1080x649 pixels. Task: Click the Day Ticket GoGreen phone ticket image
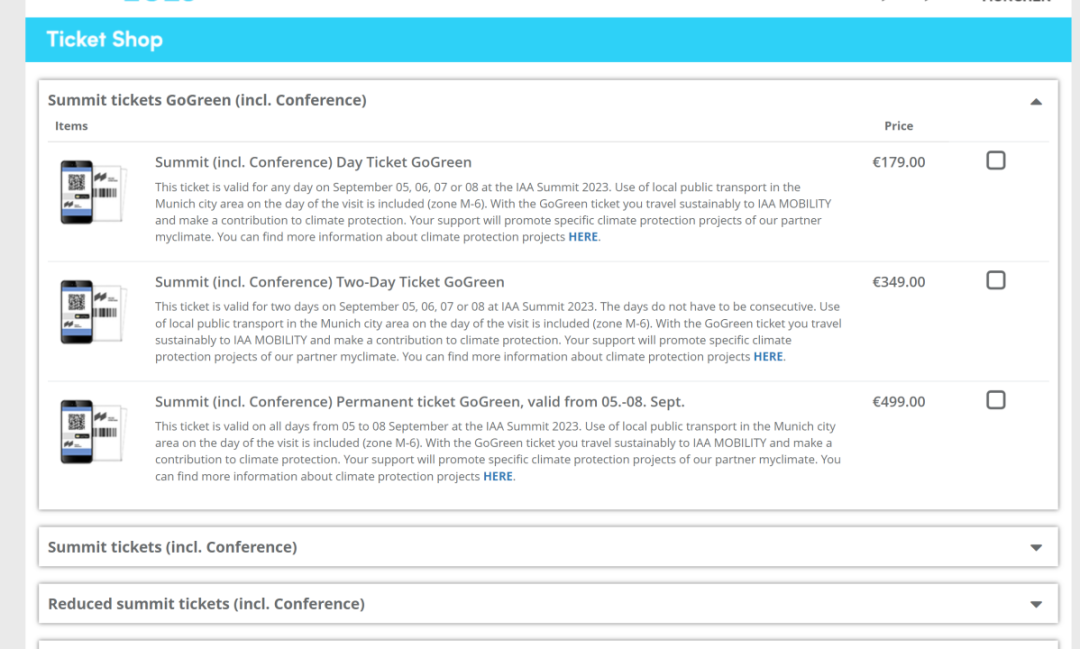[x=92, y=192]
